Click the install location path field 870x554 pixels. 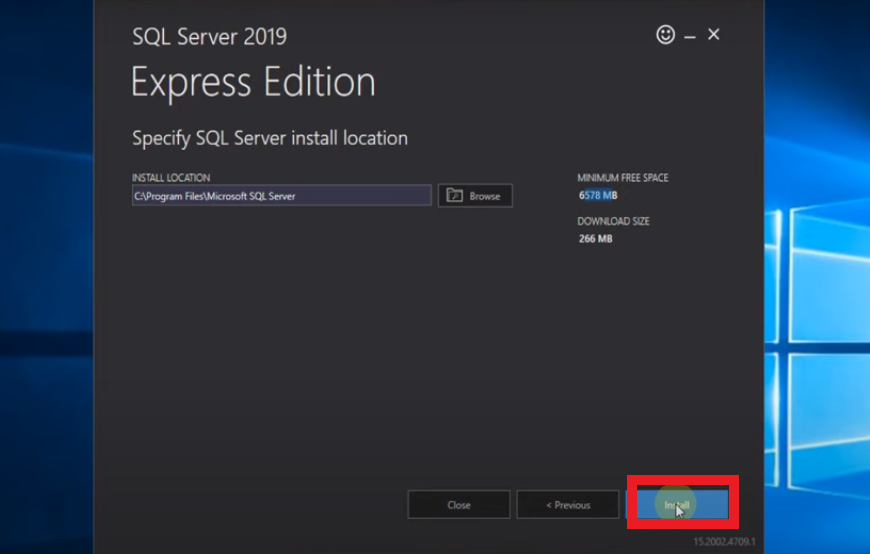(x=281, y=195)
